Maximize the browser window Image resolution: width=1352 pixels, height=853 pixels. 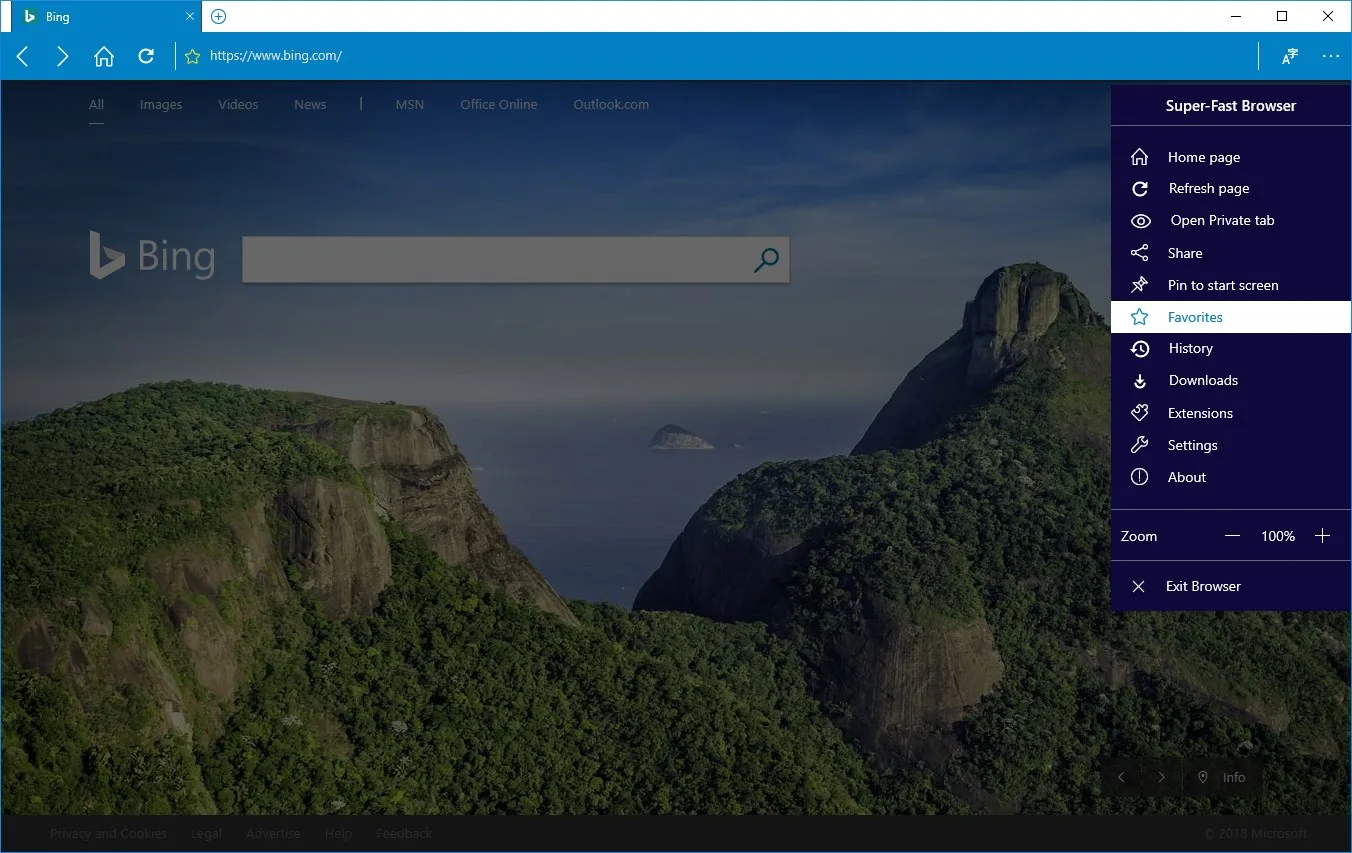coord(1282,16)
